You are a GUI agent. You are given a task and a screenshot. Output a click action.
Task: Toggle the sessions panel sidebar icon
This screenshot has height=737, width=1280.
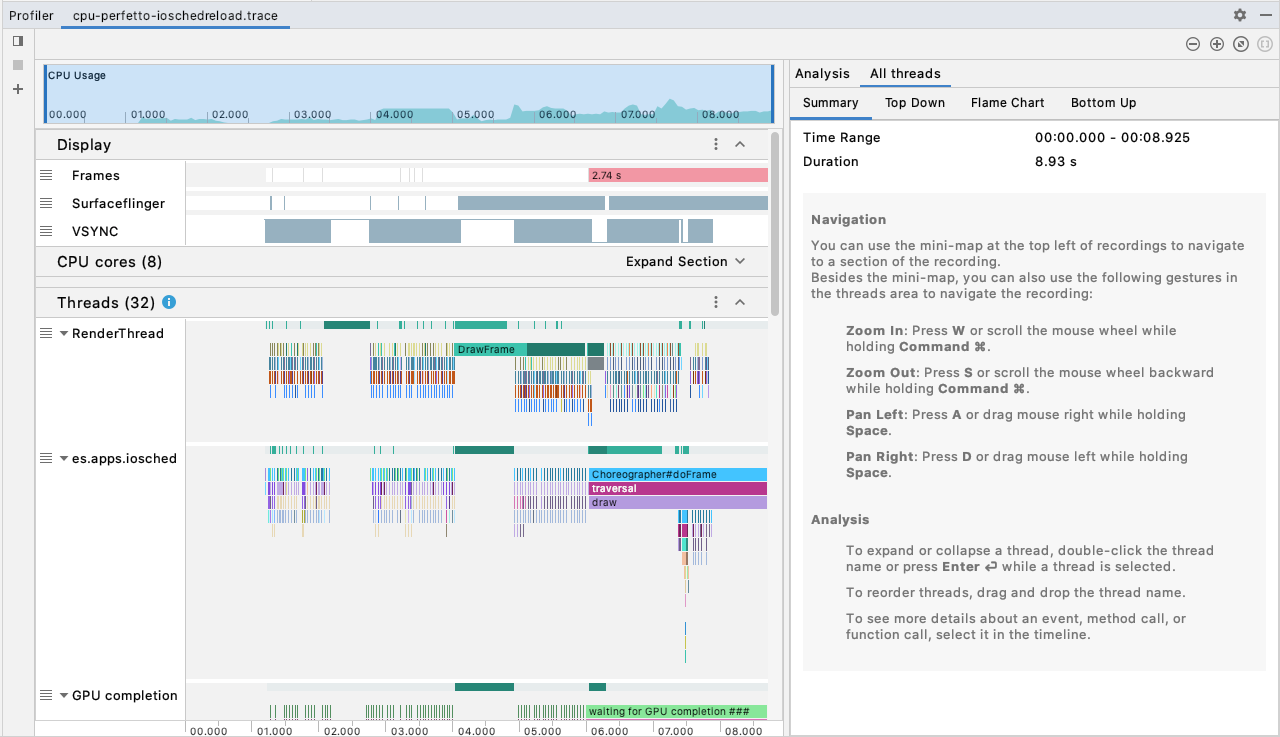click(x=17, y=41)
